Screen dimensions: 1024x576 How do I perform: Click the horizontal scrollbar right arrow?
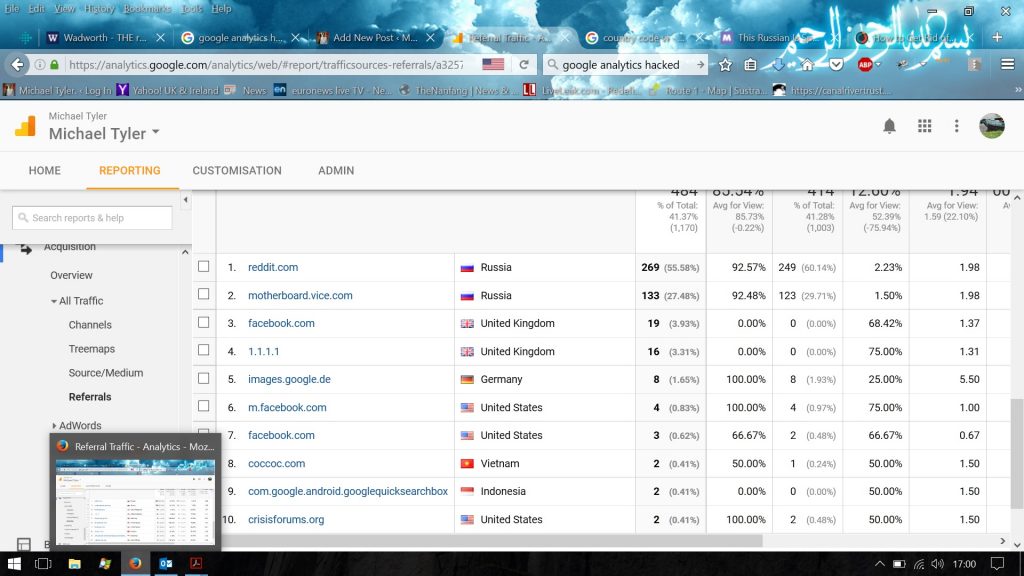pyautogui.click(x=1003, y=541)
